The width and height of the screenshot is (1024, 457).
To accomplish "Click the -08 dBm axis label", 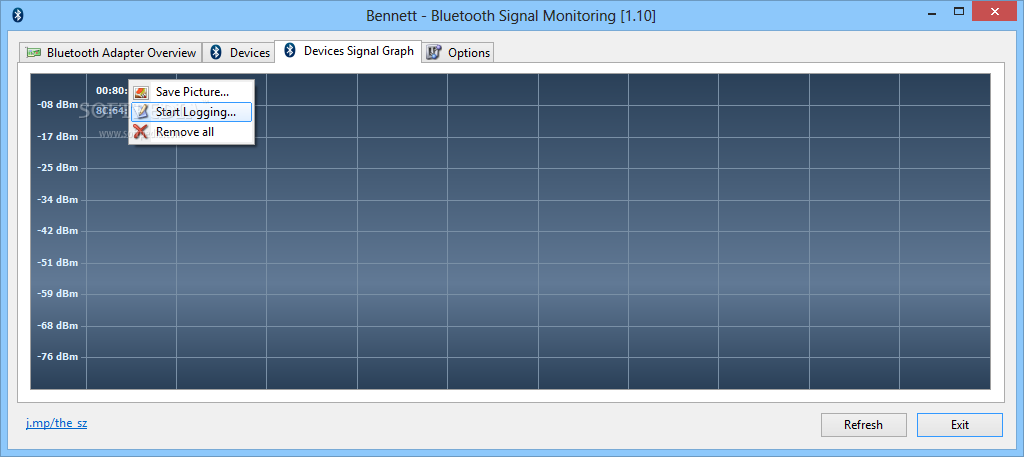I will (57, 105).
